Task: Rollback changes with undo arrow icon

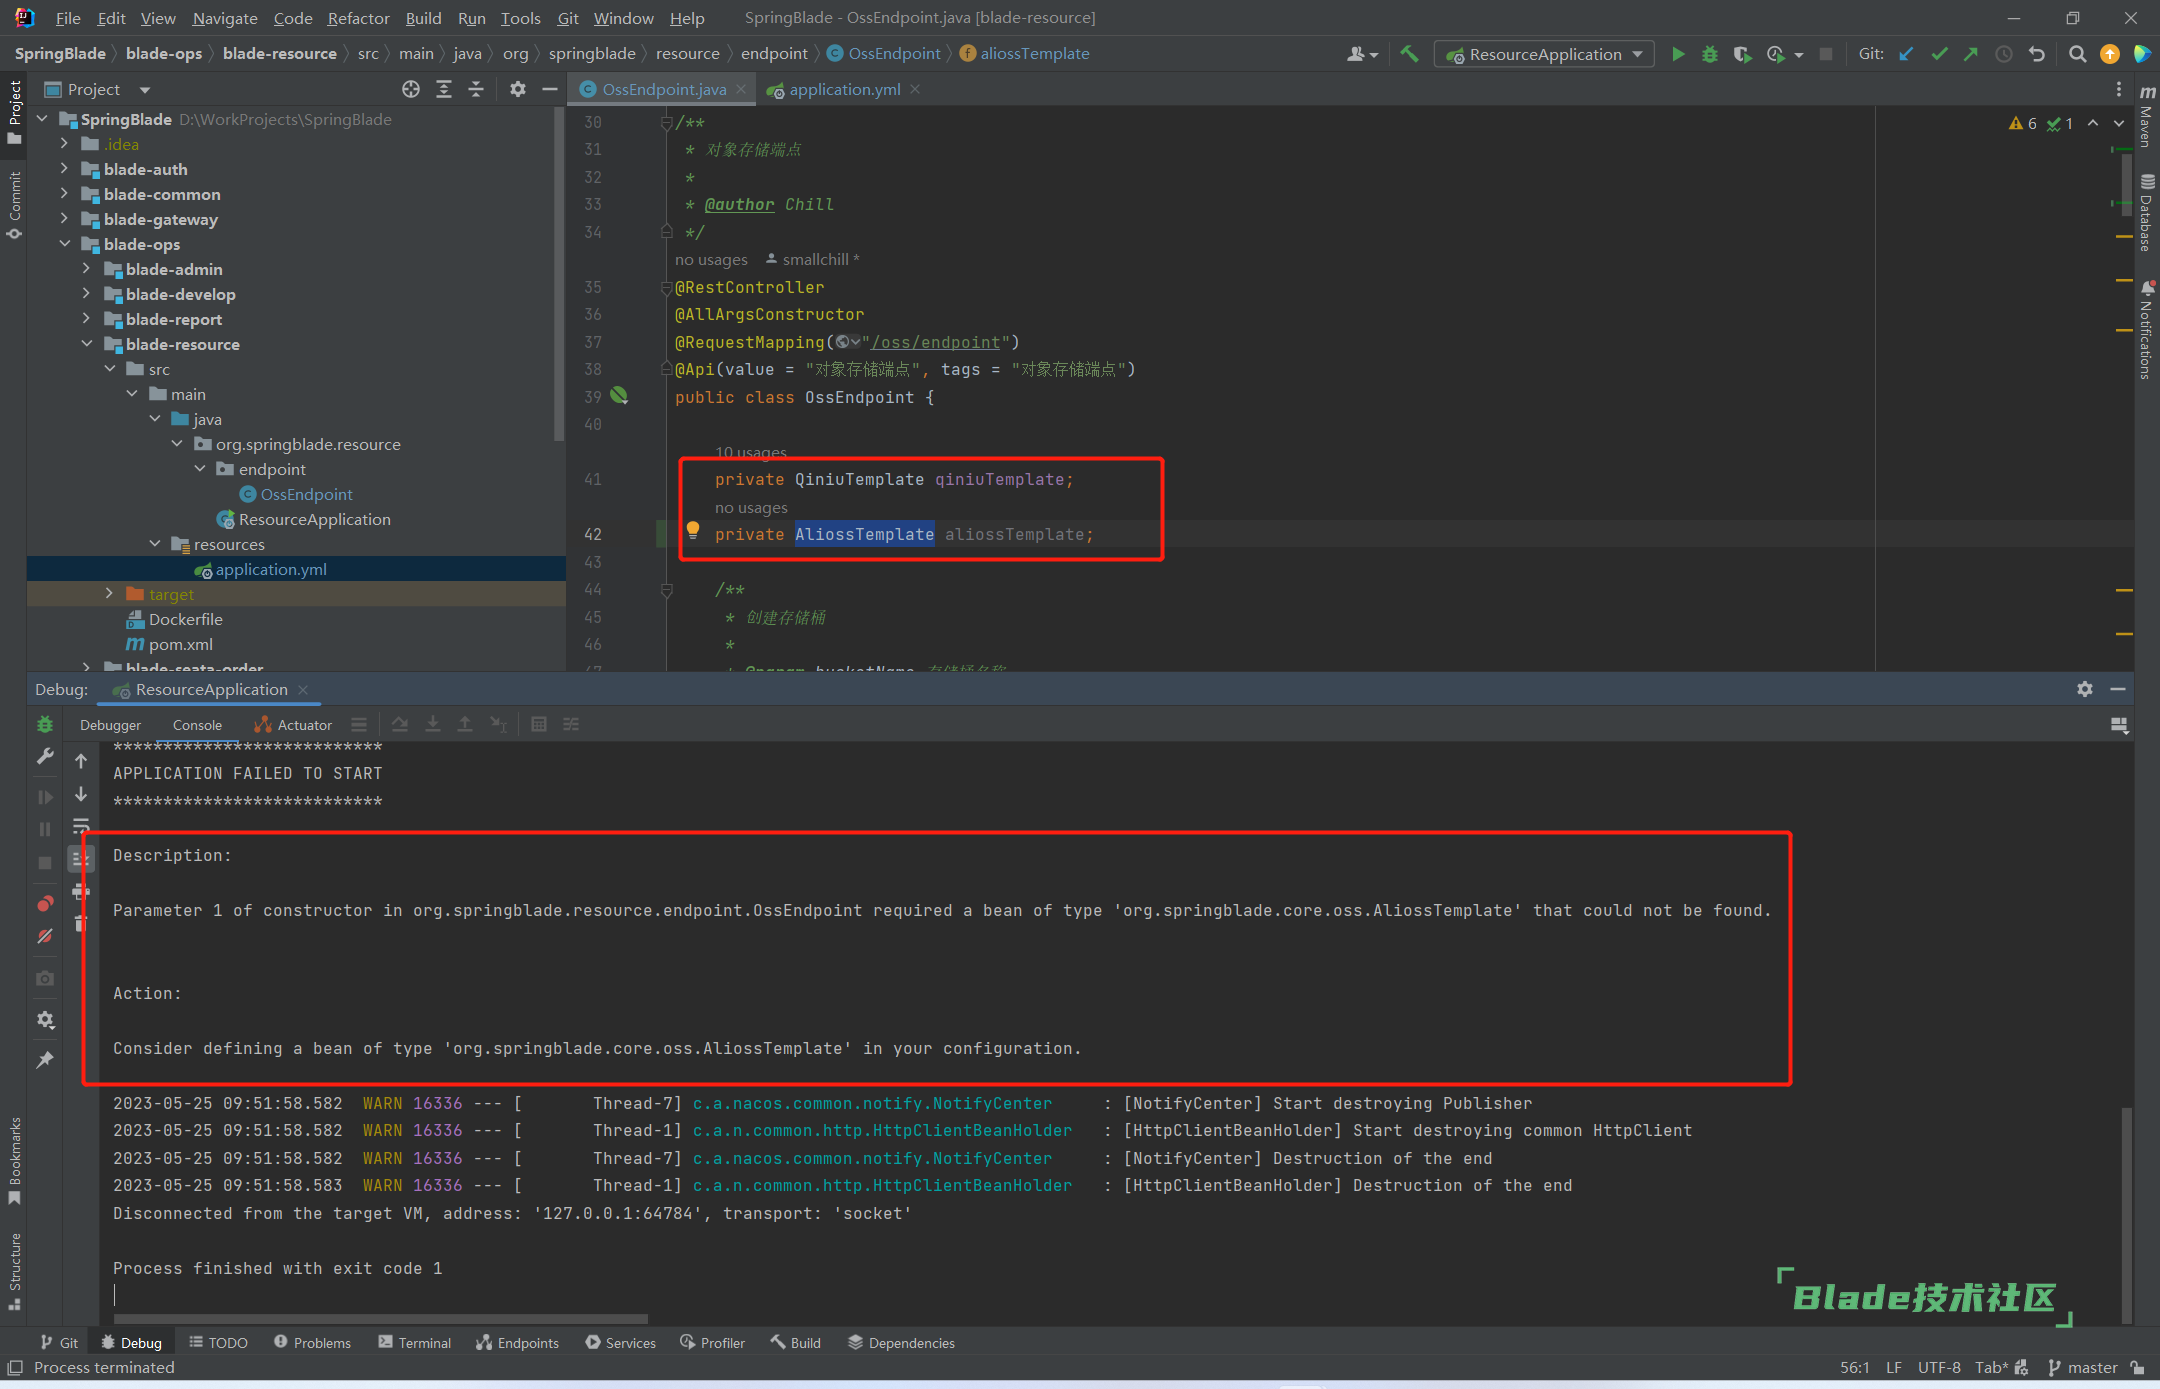Action: [x=2037, y=54]
